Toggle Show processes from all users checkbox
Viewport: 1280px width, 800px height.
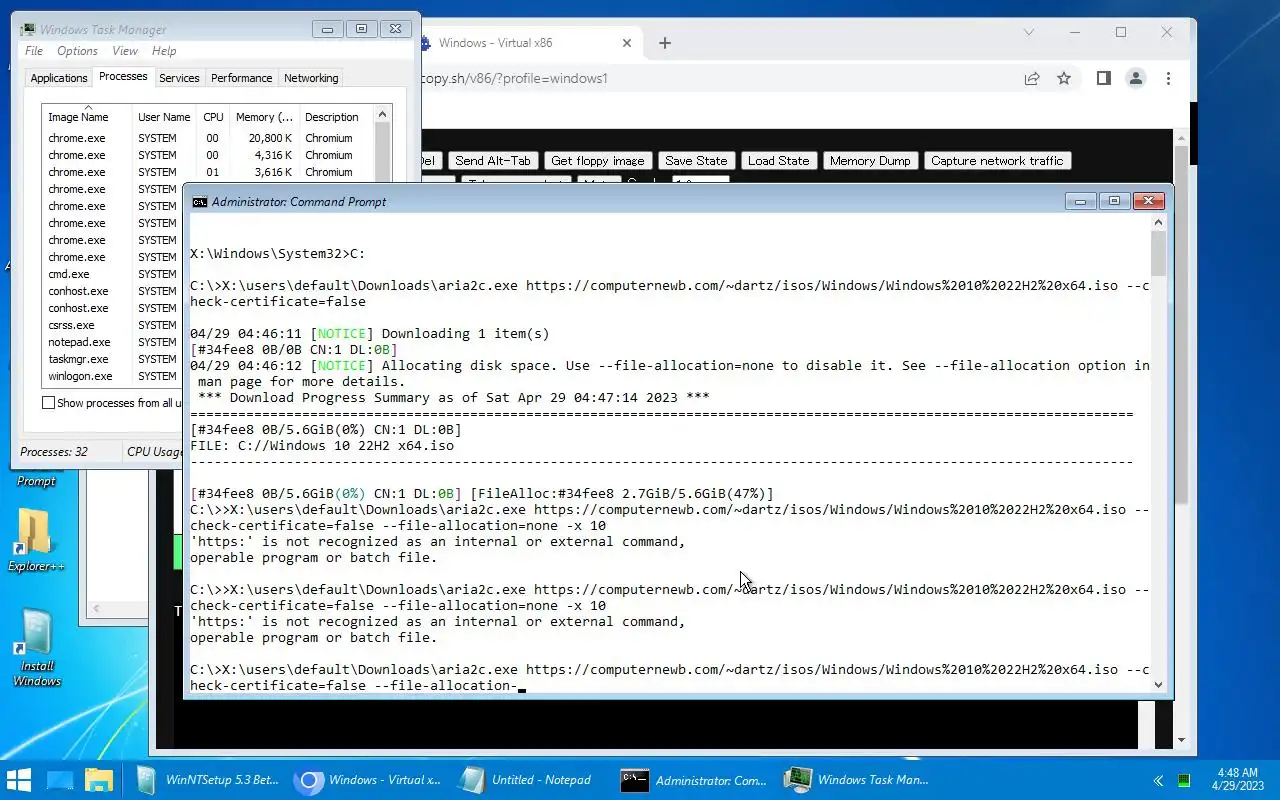click(x=49, y=403)
